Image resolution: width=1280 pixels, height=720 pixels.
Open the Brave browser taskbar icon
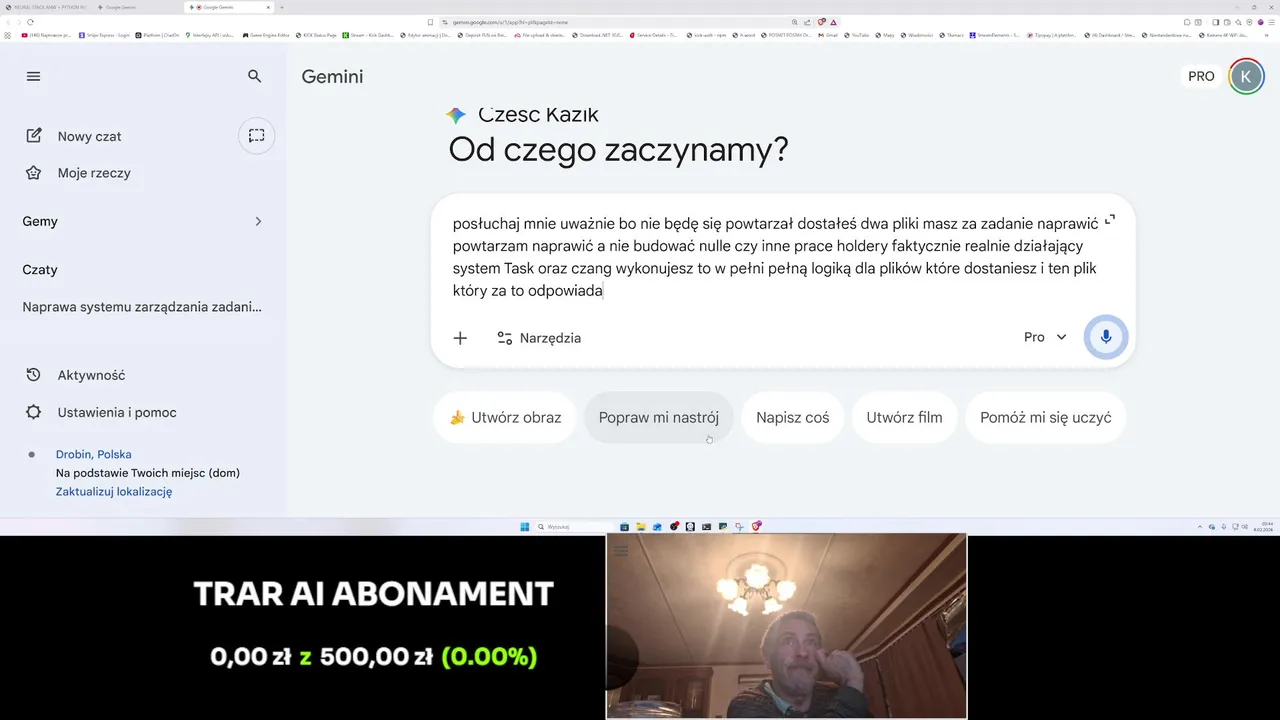tap(756, 527)
